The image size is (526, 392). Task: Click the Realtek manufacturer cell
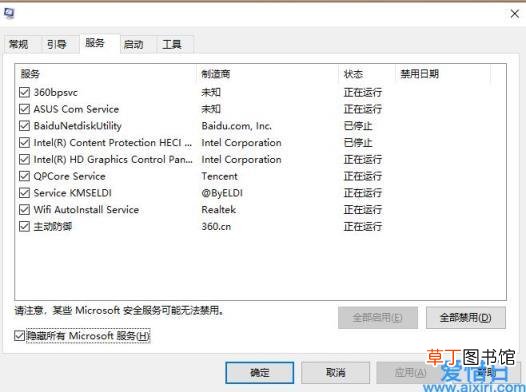click(x=218, y=210)
